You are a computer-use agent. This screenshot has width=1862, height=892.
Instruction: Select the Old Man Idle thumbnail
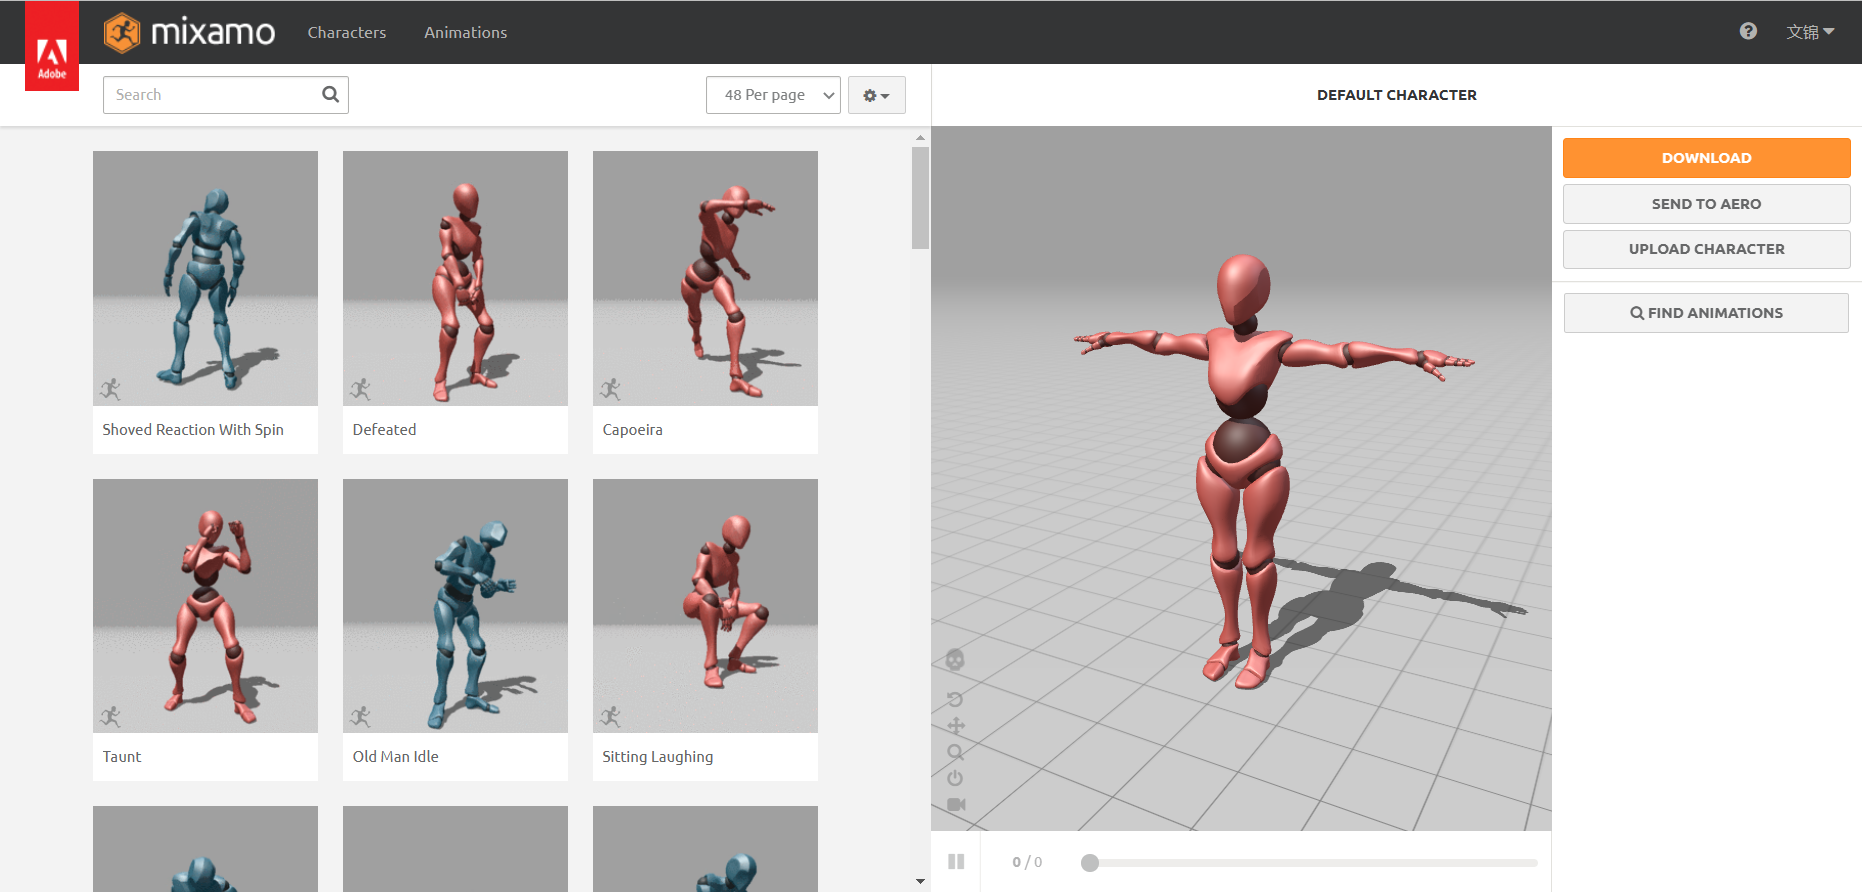[x=455, y=606]
